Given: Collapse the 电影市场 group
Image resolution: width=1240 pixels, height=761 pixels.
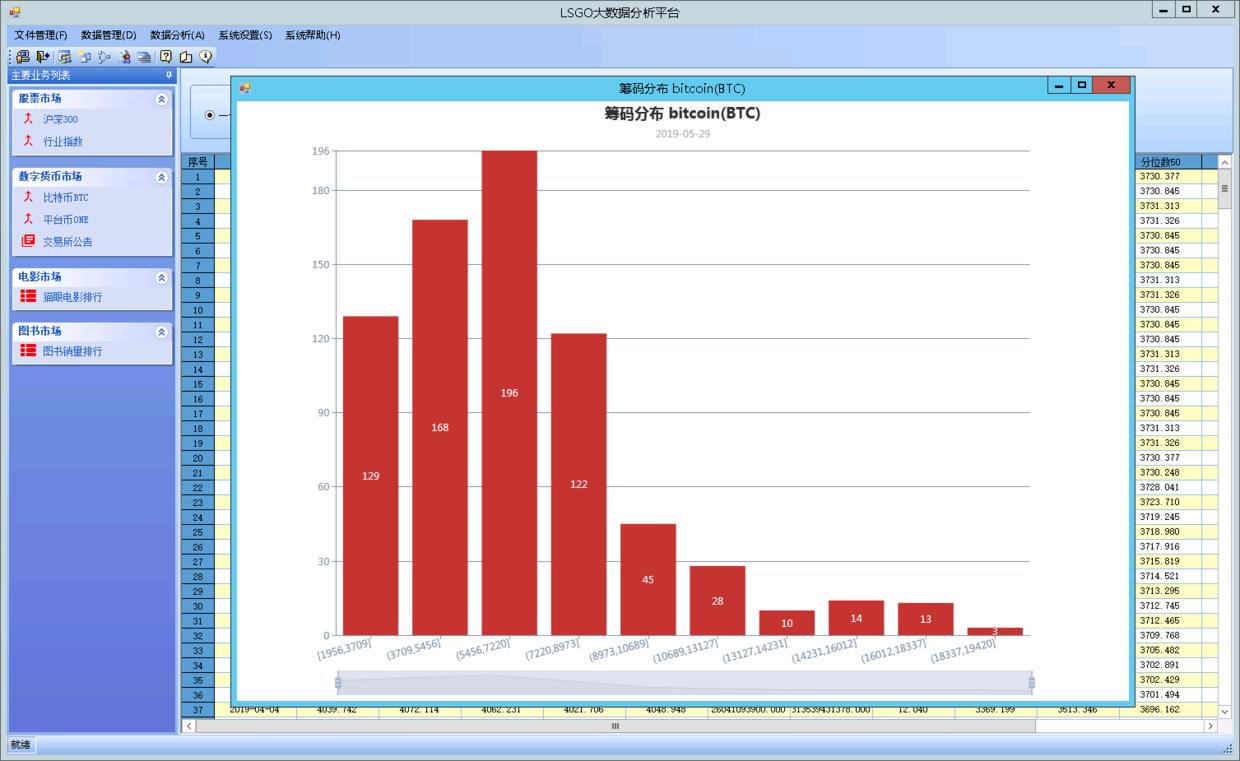Looking at the screenshot, I should click(162, 277).
